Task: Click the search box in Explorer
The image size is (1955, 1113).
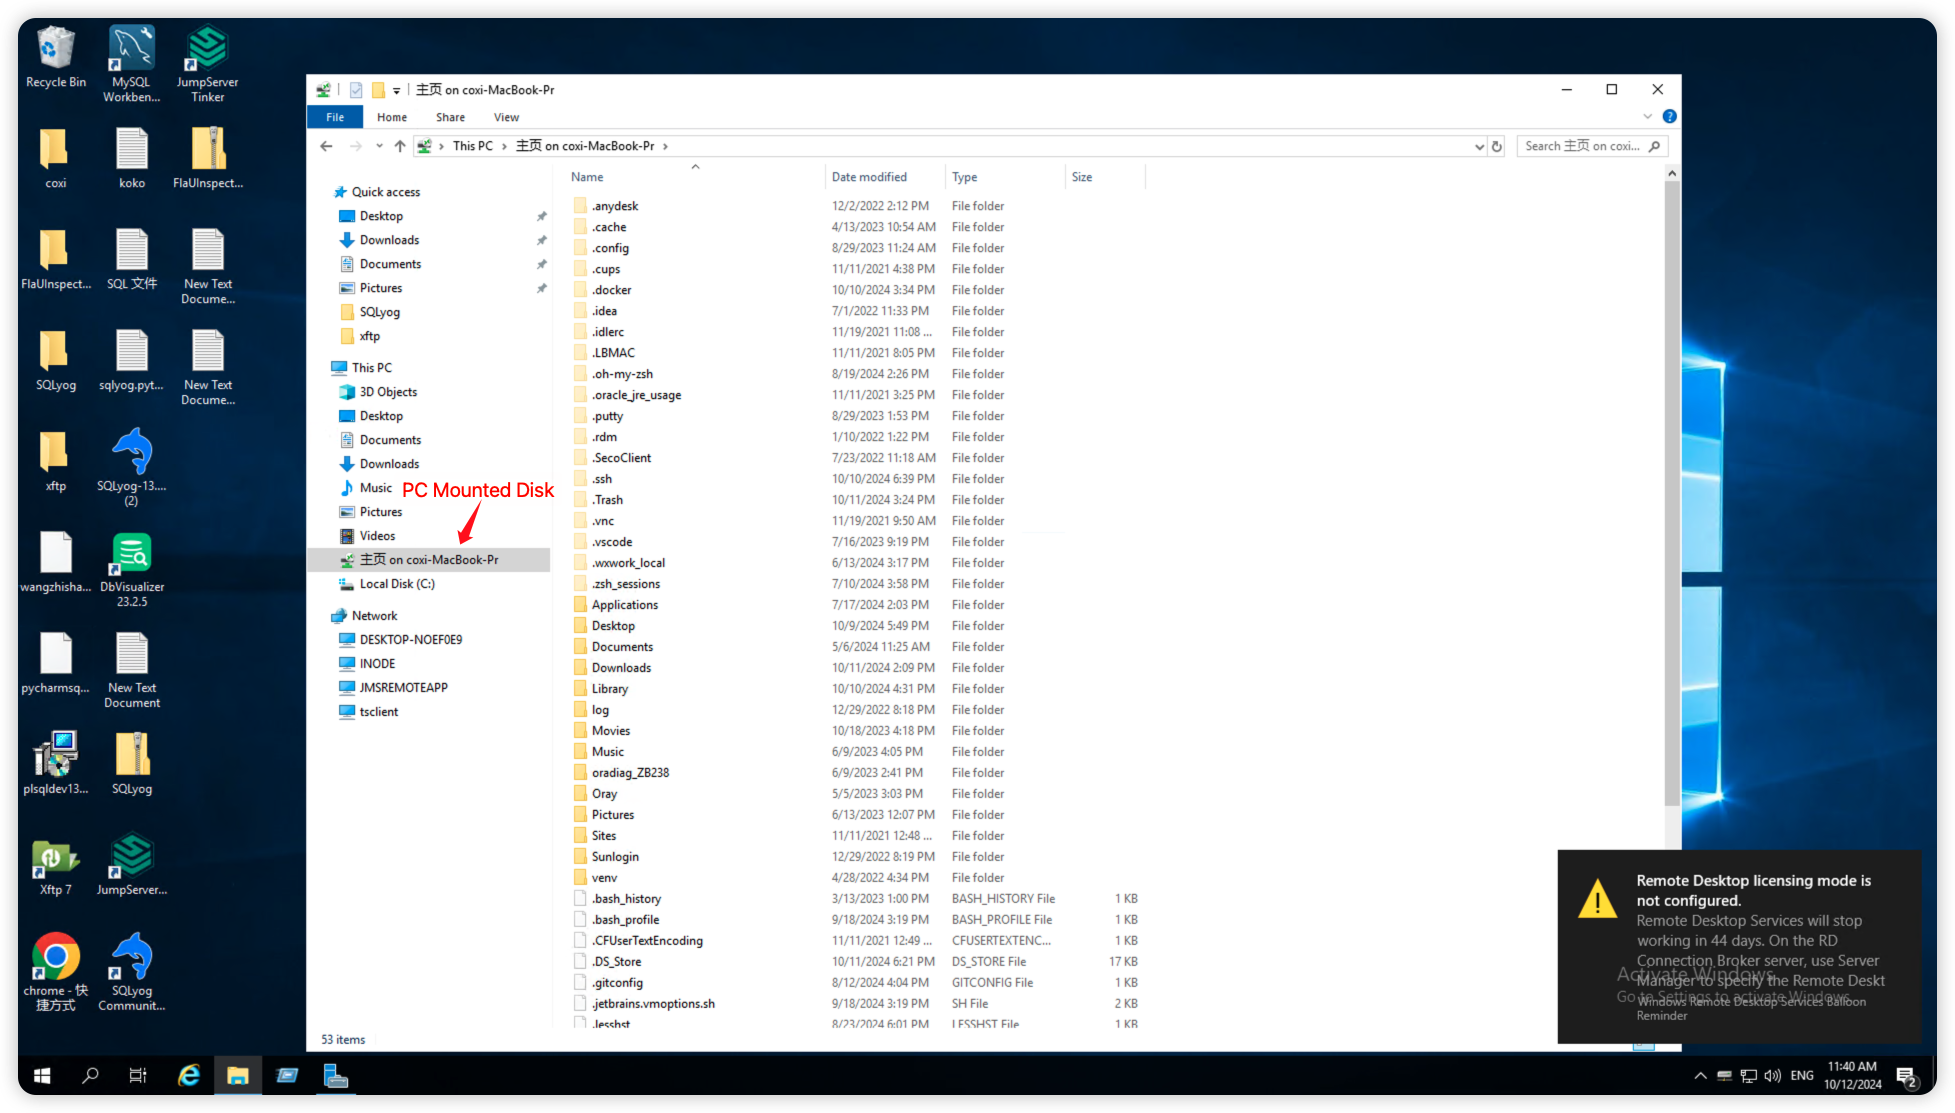Action: 1590,146
